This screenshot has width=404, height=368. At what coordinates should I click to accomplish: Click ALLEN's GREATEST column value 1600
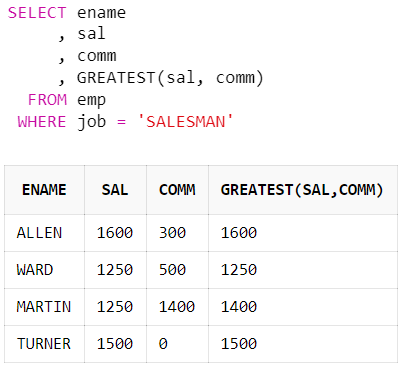point(239,233)
